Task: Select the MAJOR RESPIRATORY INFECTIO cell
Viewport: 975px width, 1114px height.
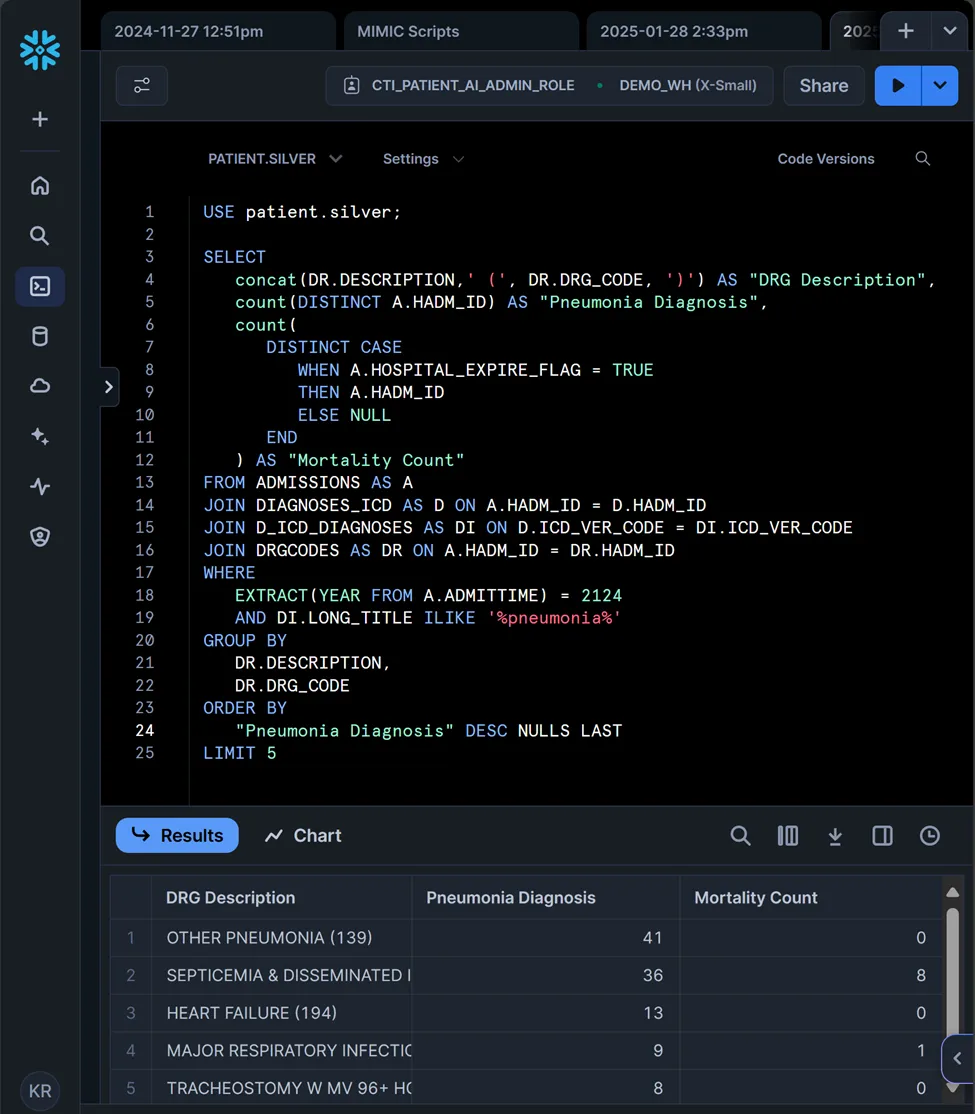Action: (281, 1051)
